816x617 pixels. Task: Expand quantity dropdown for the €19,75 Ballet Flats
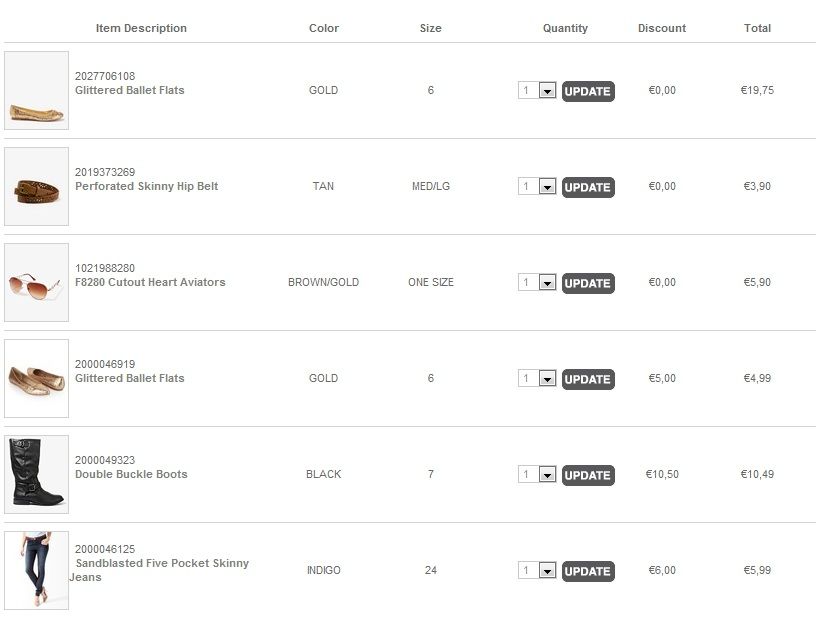547,91
